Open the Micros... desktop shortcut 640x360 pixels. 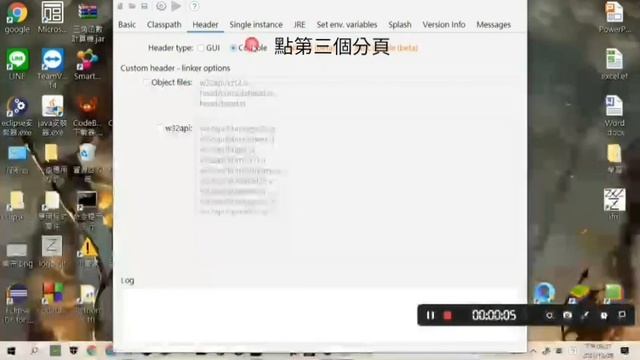[x=52, y=17]
